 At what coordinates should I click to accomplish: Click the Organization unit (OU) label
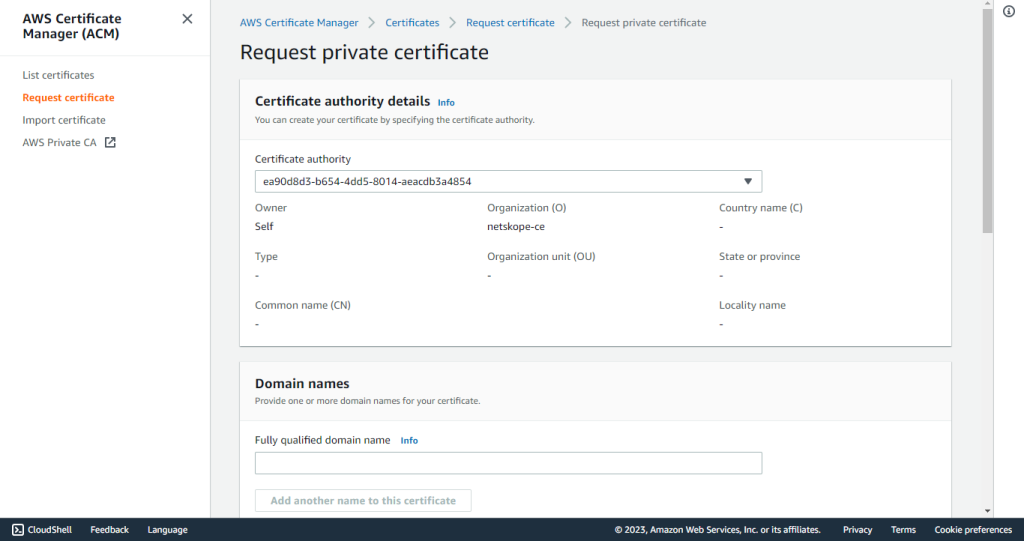pyautogui.click(x=541, y=257)
